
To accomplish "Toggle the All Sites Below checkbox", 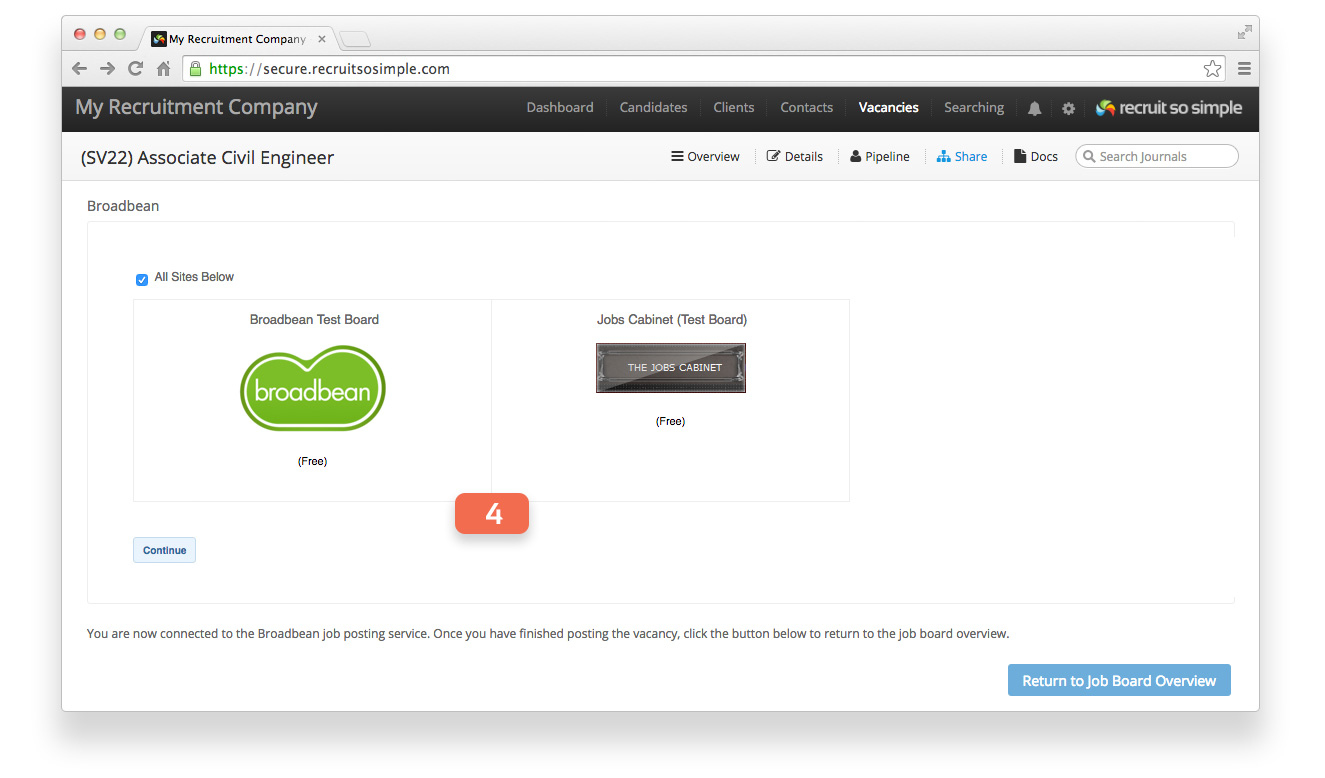I will click(142, 279).
